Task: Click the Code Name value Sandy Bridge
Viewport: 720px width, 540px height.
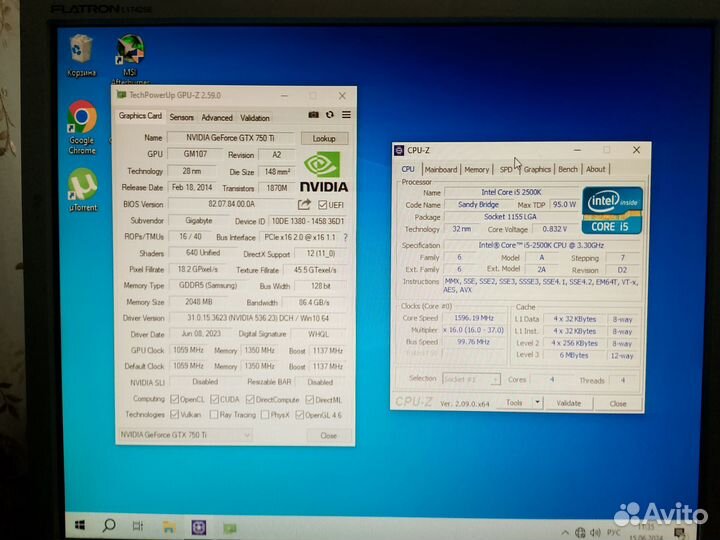Action: tap(478, 204)
